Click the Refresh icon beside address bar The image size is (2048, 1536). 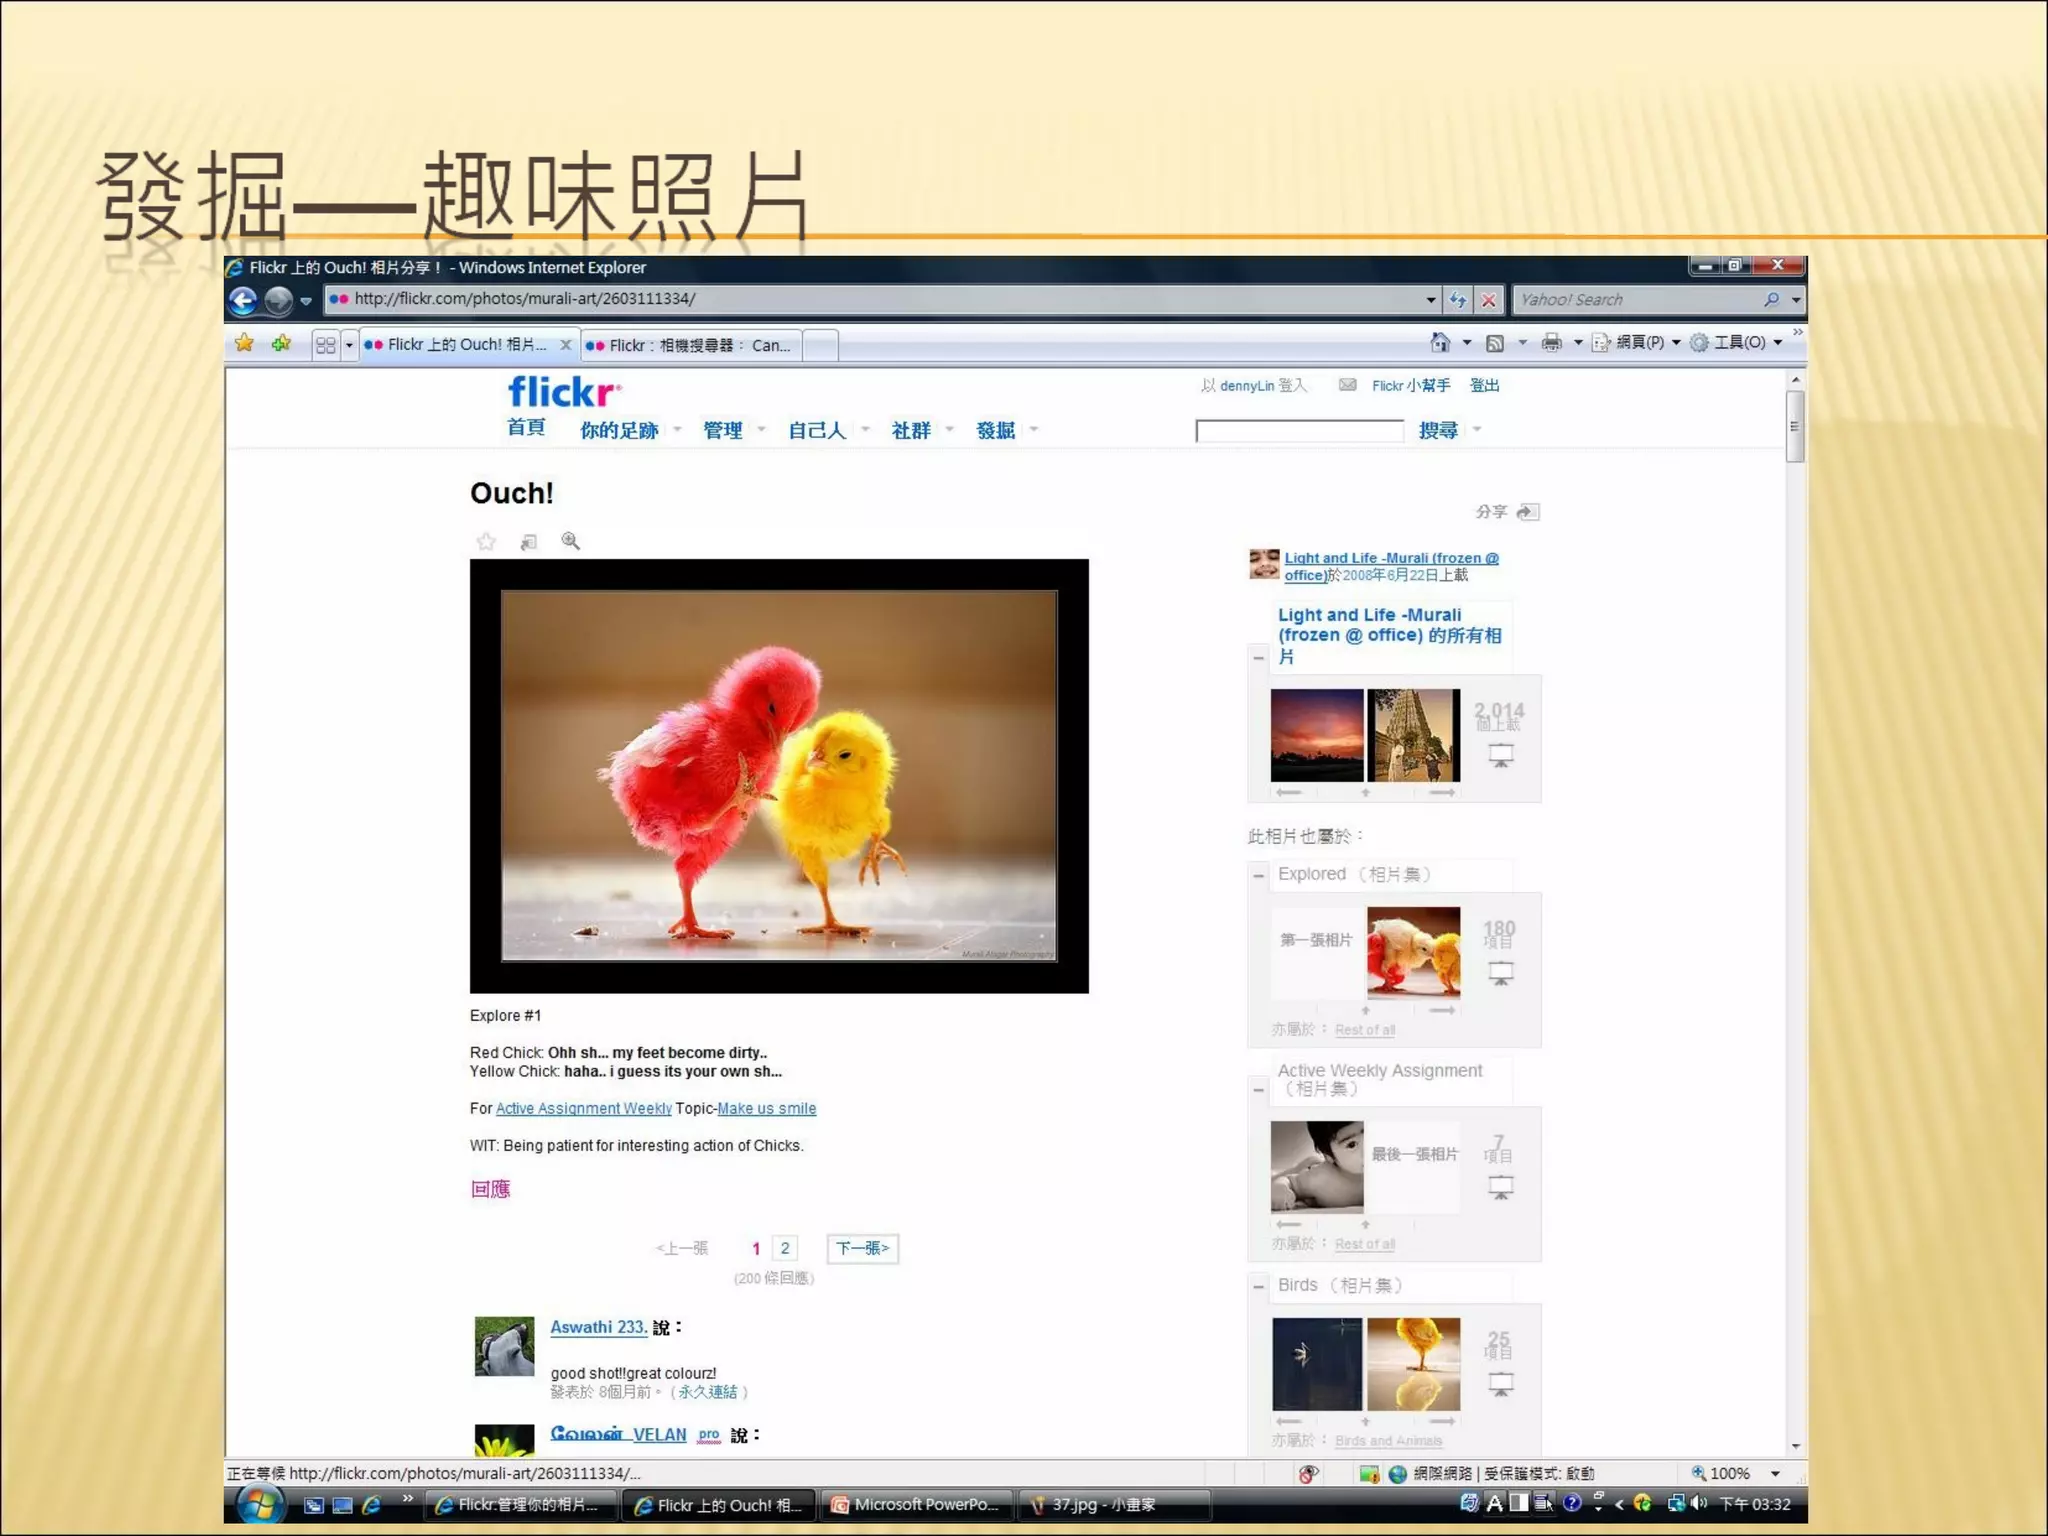pyautogui.click(x=1458, y=299)
